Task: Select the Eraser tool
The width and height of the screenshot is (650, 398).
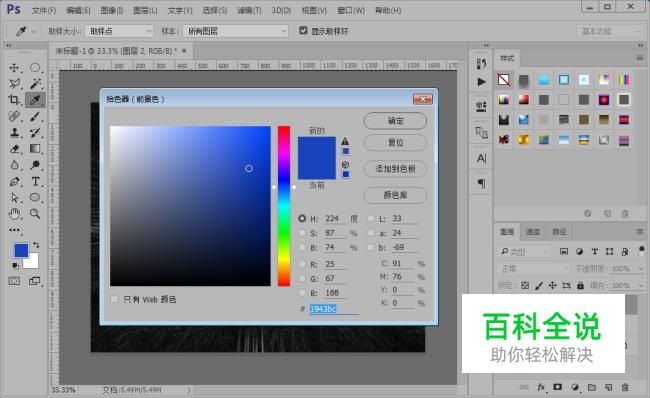Action: point(15,149)
